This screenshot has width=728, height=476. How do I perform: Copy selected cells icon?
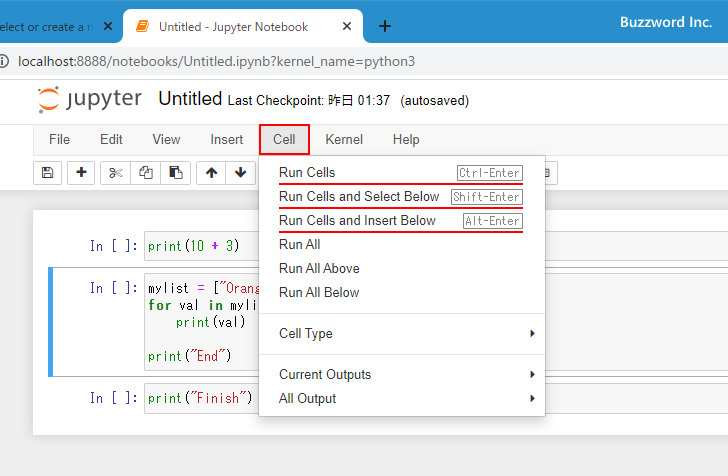click(146, 173)
